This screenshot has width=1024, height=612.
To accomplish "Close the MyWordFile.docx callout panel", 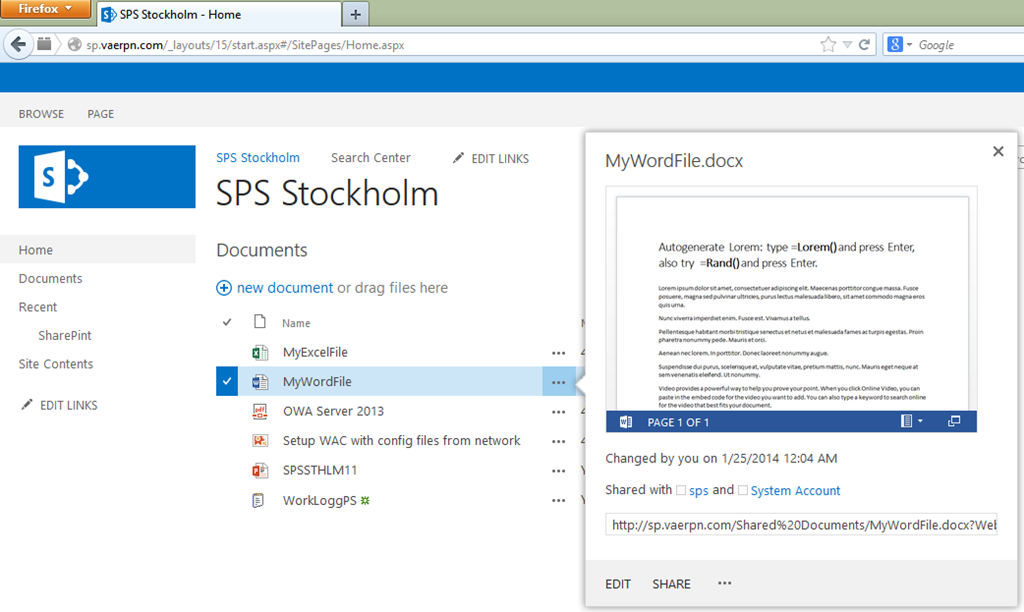I will 998,152.
